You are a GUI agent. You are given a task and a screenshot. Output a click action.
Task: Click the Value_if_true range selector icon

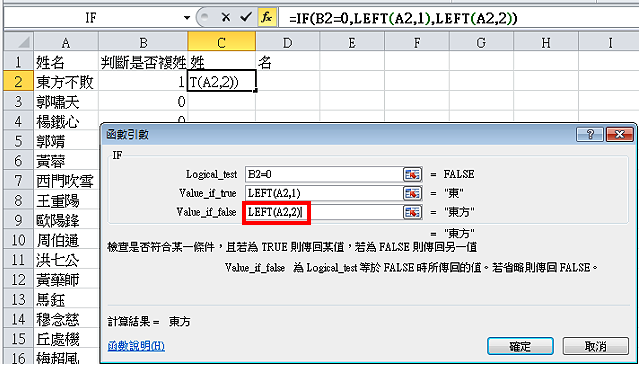click(x=412, y=193)
